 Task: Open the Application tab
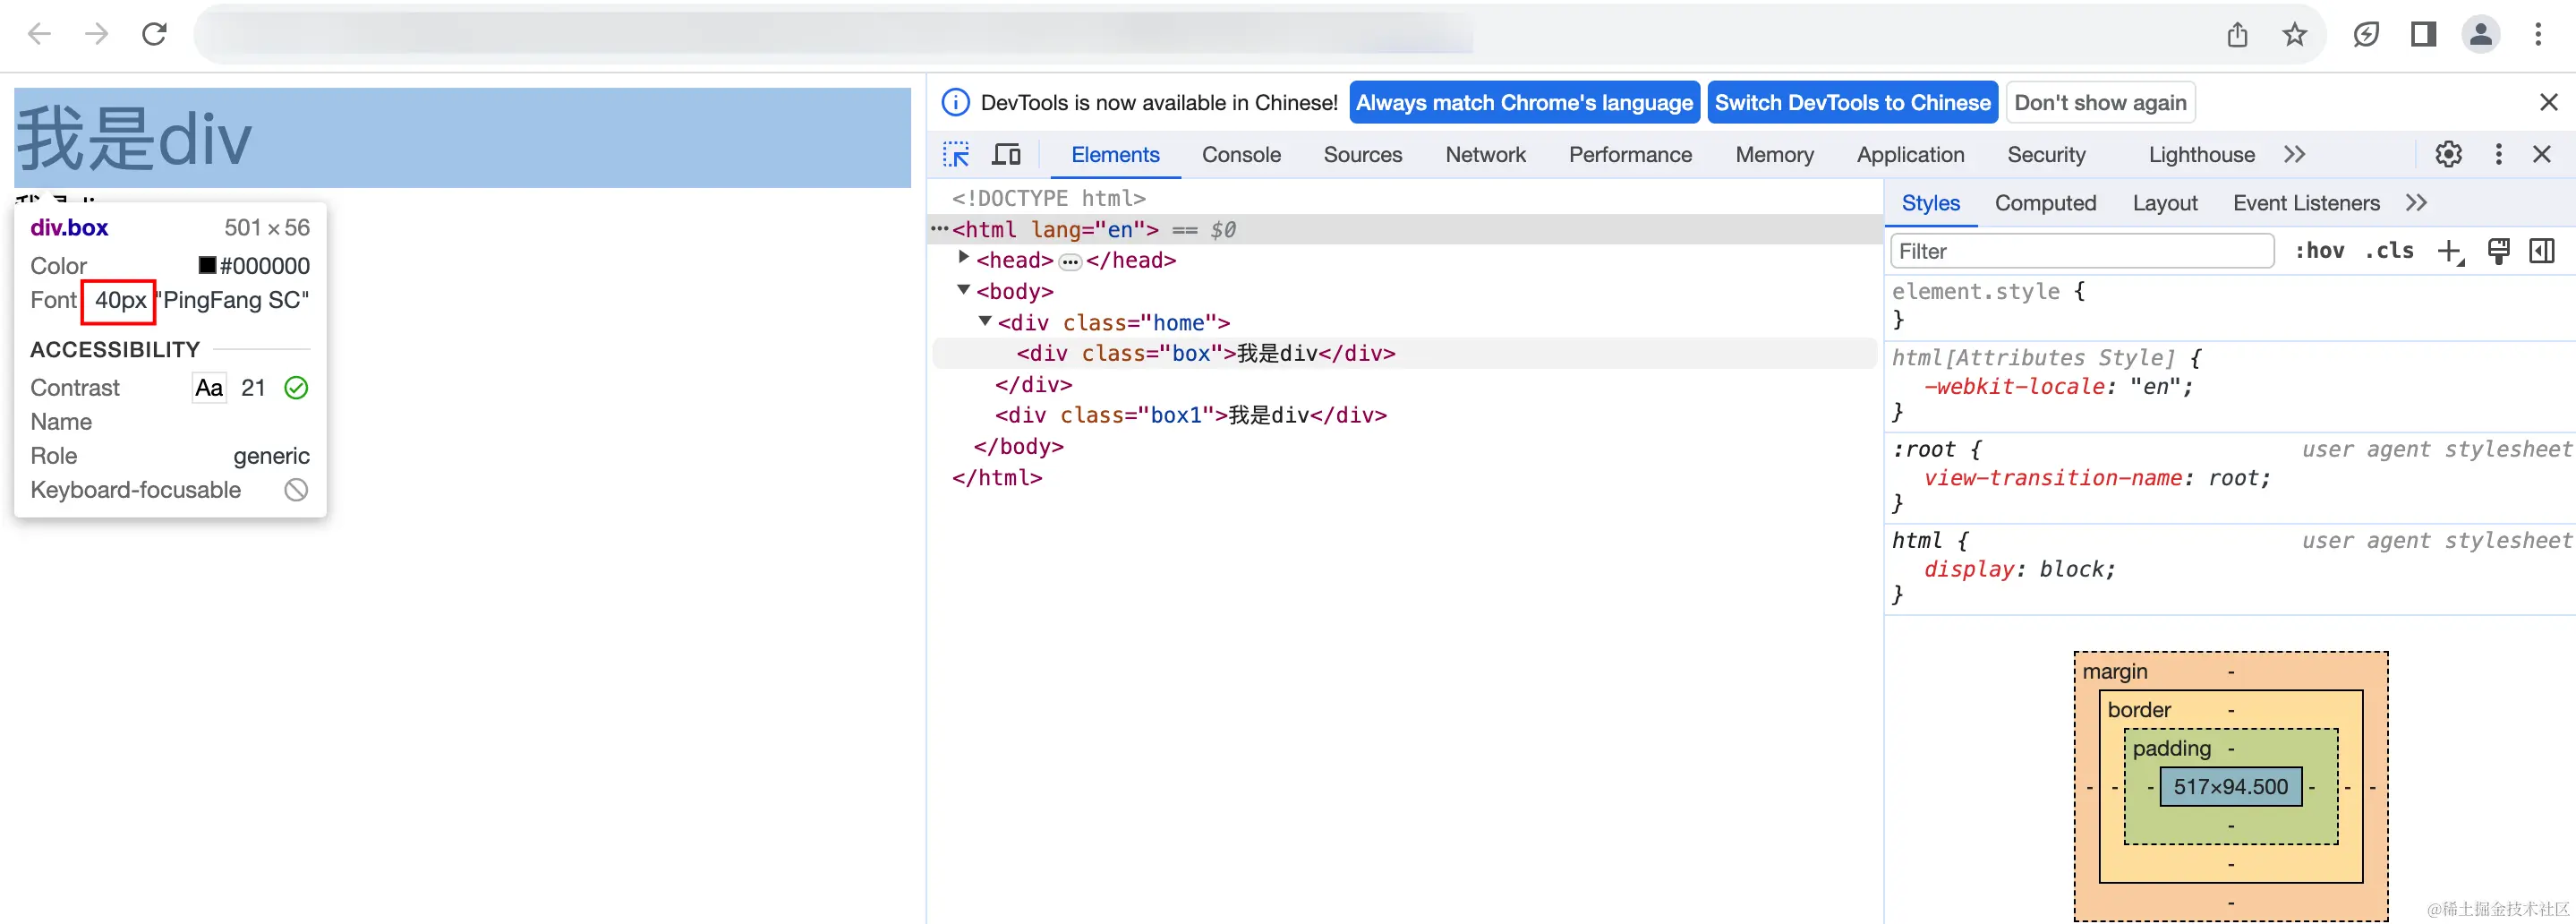[x=1910, y=155]
